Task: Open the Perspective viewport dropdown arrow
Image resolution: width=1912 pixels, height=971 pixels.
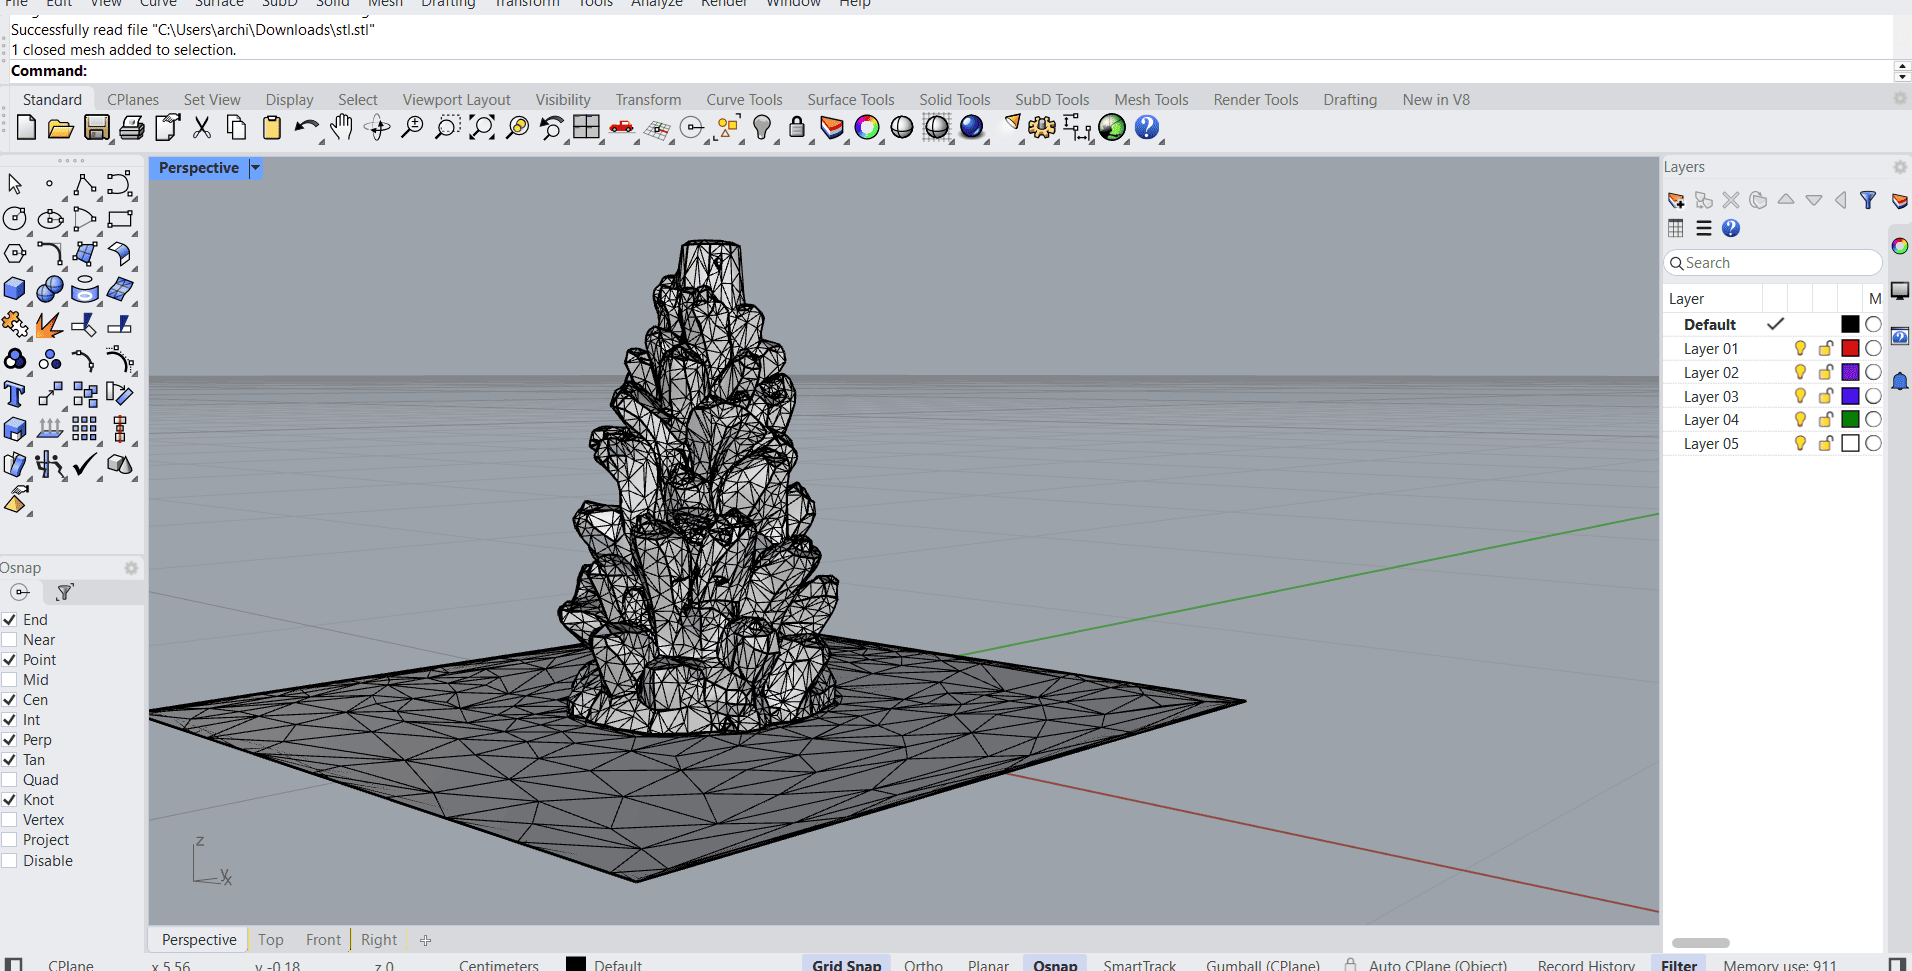Action: [255, 168]
